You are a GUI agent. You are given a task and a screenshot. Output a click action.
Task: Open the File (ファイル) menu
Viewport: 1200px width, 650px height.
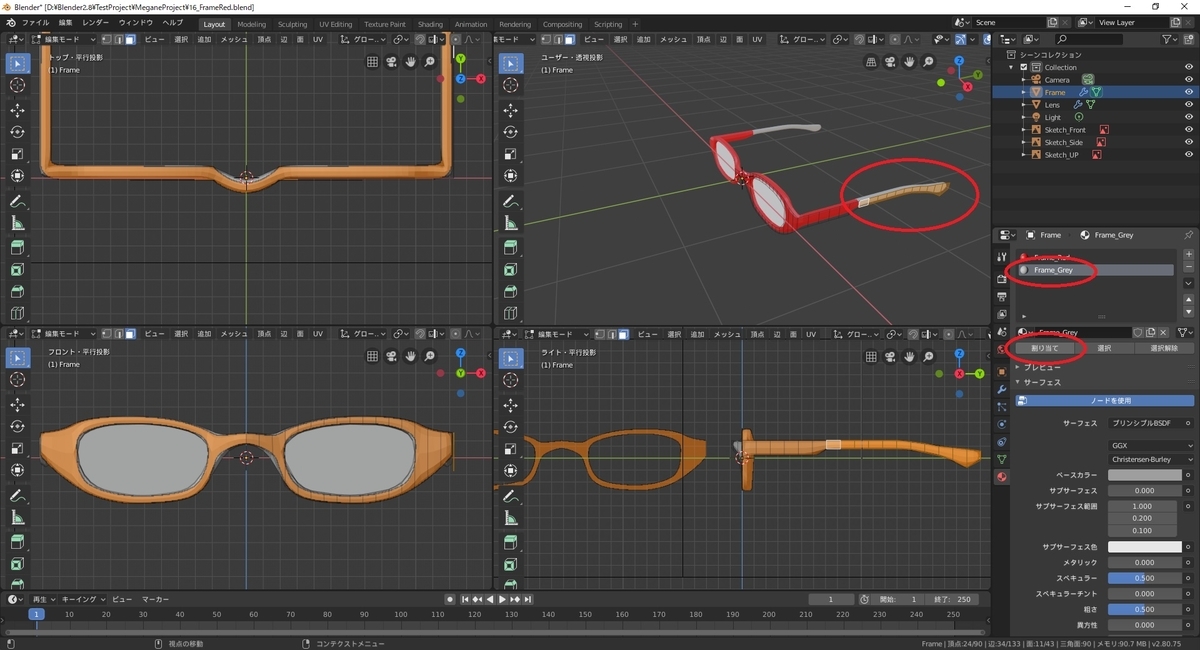tap(35, 22)
